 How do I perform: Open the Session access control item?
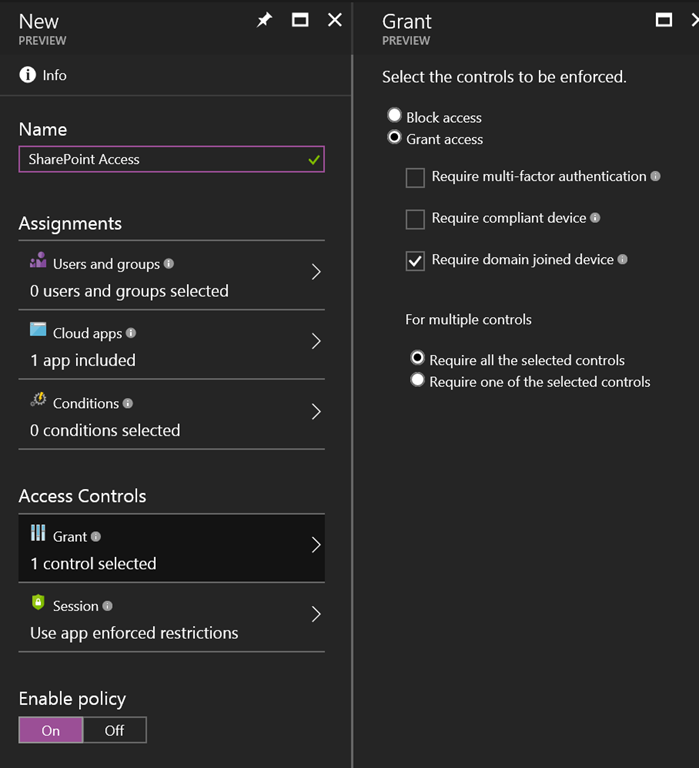pos(170,618)
